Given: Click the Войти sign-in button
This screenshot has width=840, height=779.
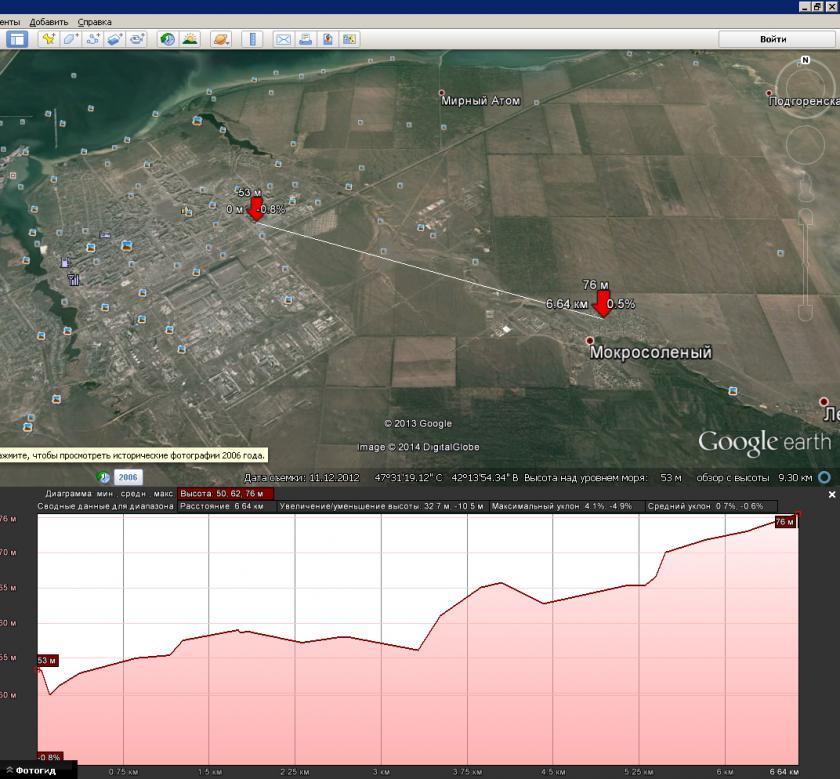Looking at the screenshot, I should [x=773, y=39].
